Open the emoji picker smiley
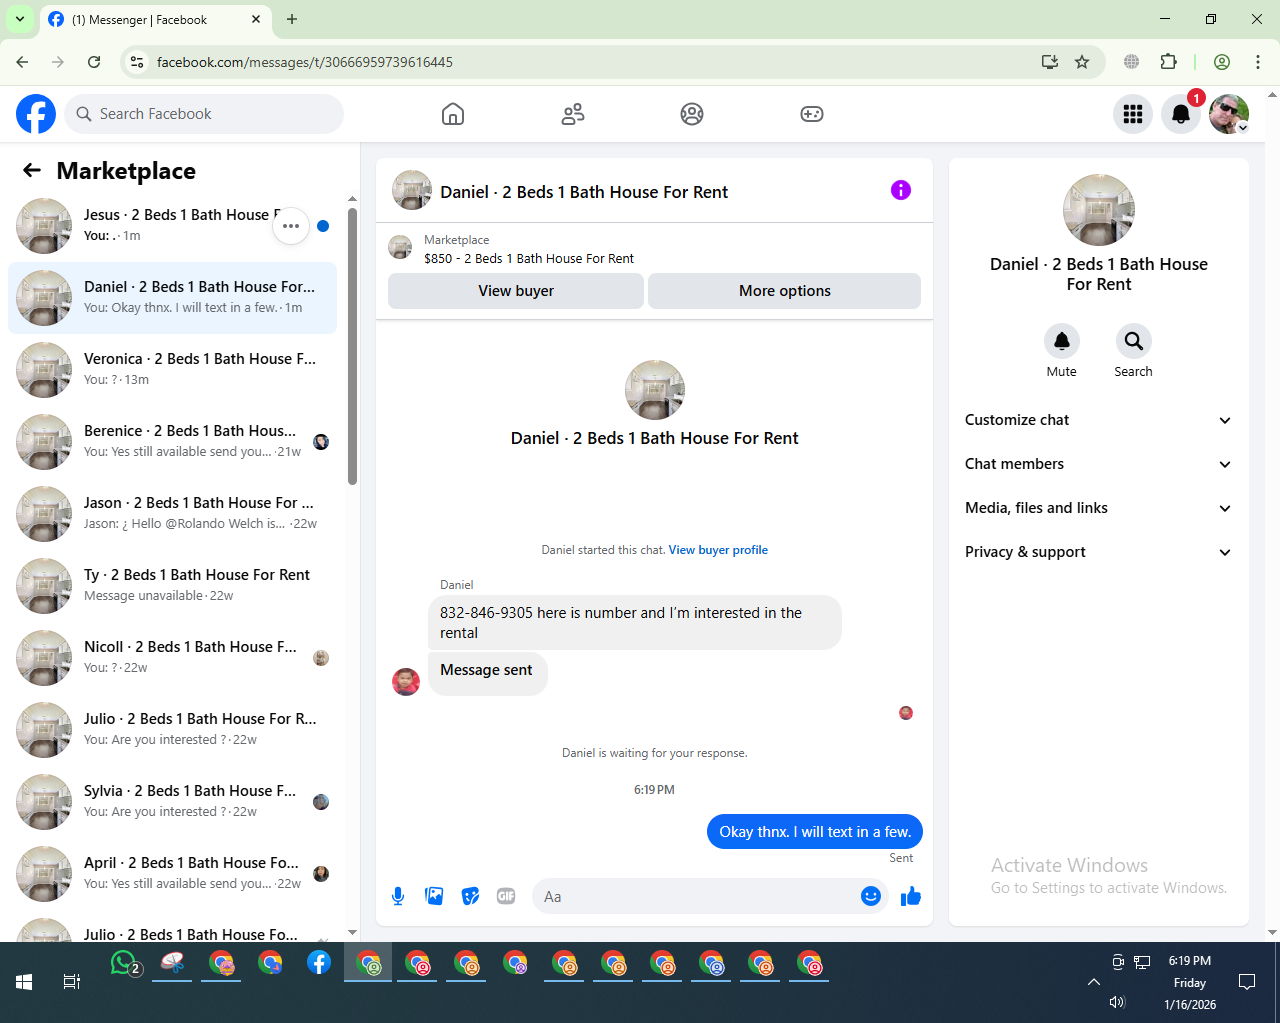 click(871, 896)
